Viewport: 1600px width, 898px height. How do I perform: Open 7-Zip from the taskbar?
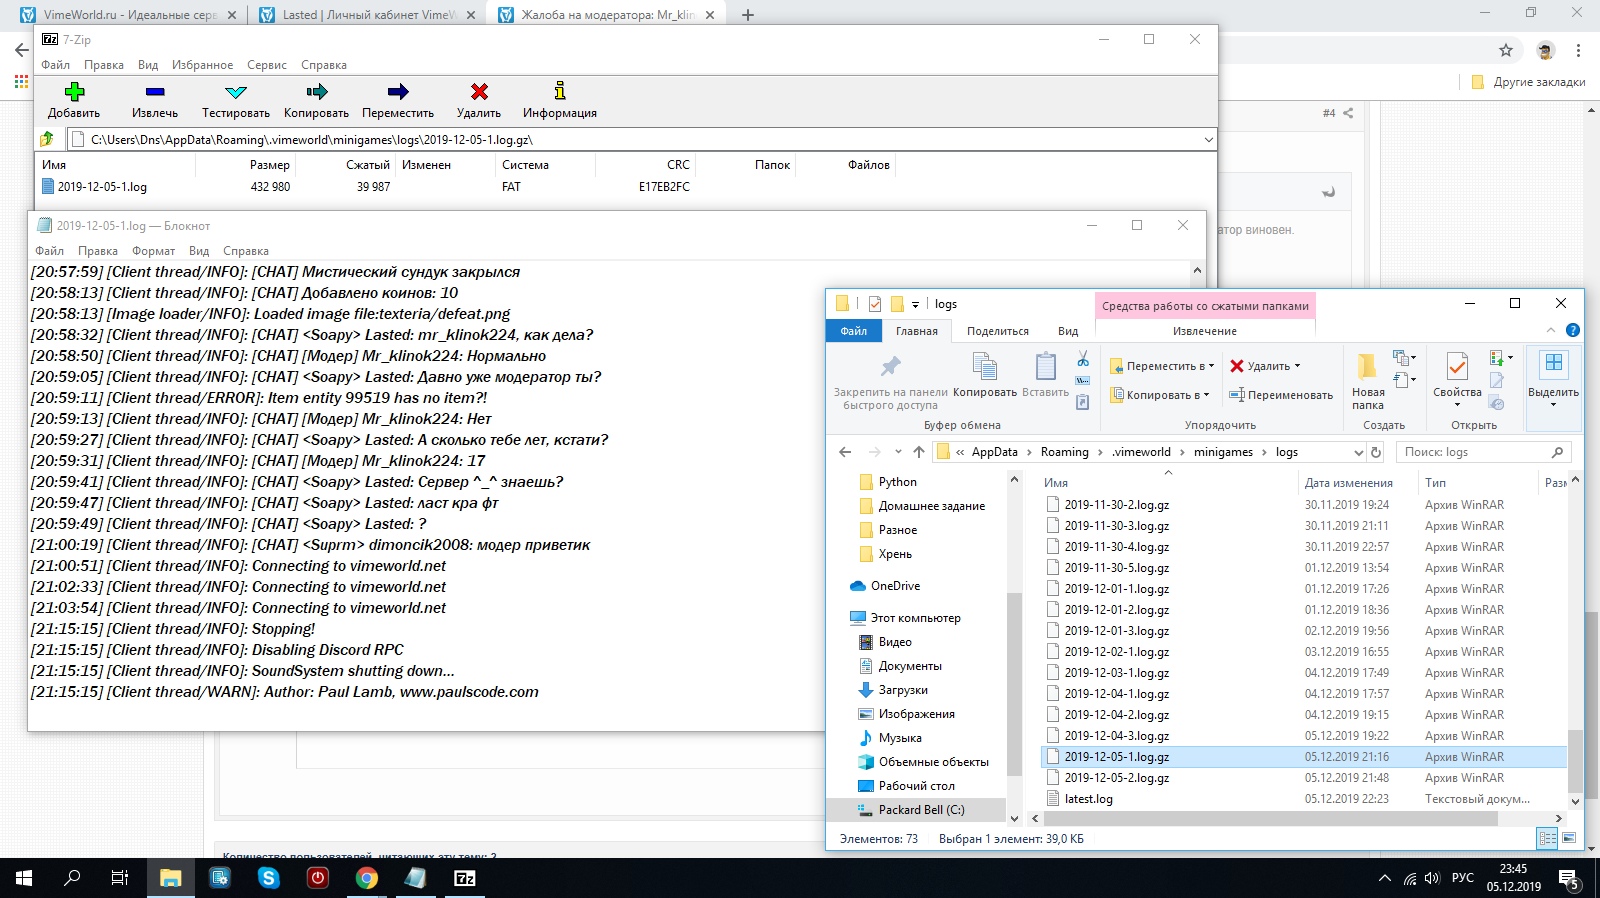(x=465, y=878)
